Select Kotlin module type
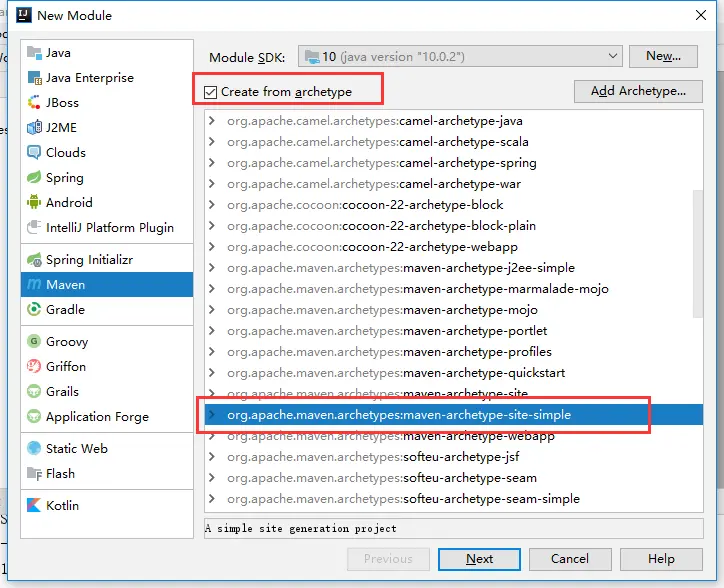Viewport: 724px width, 588px height. (107, 505)
